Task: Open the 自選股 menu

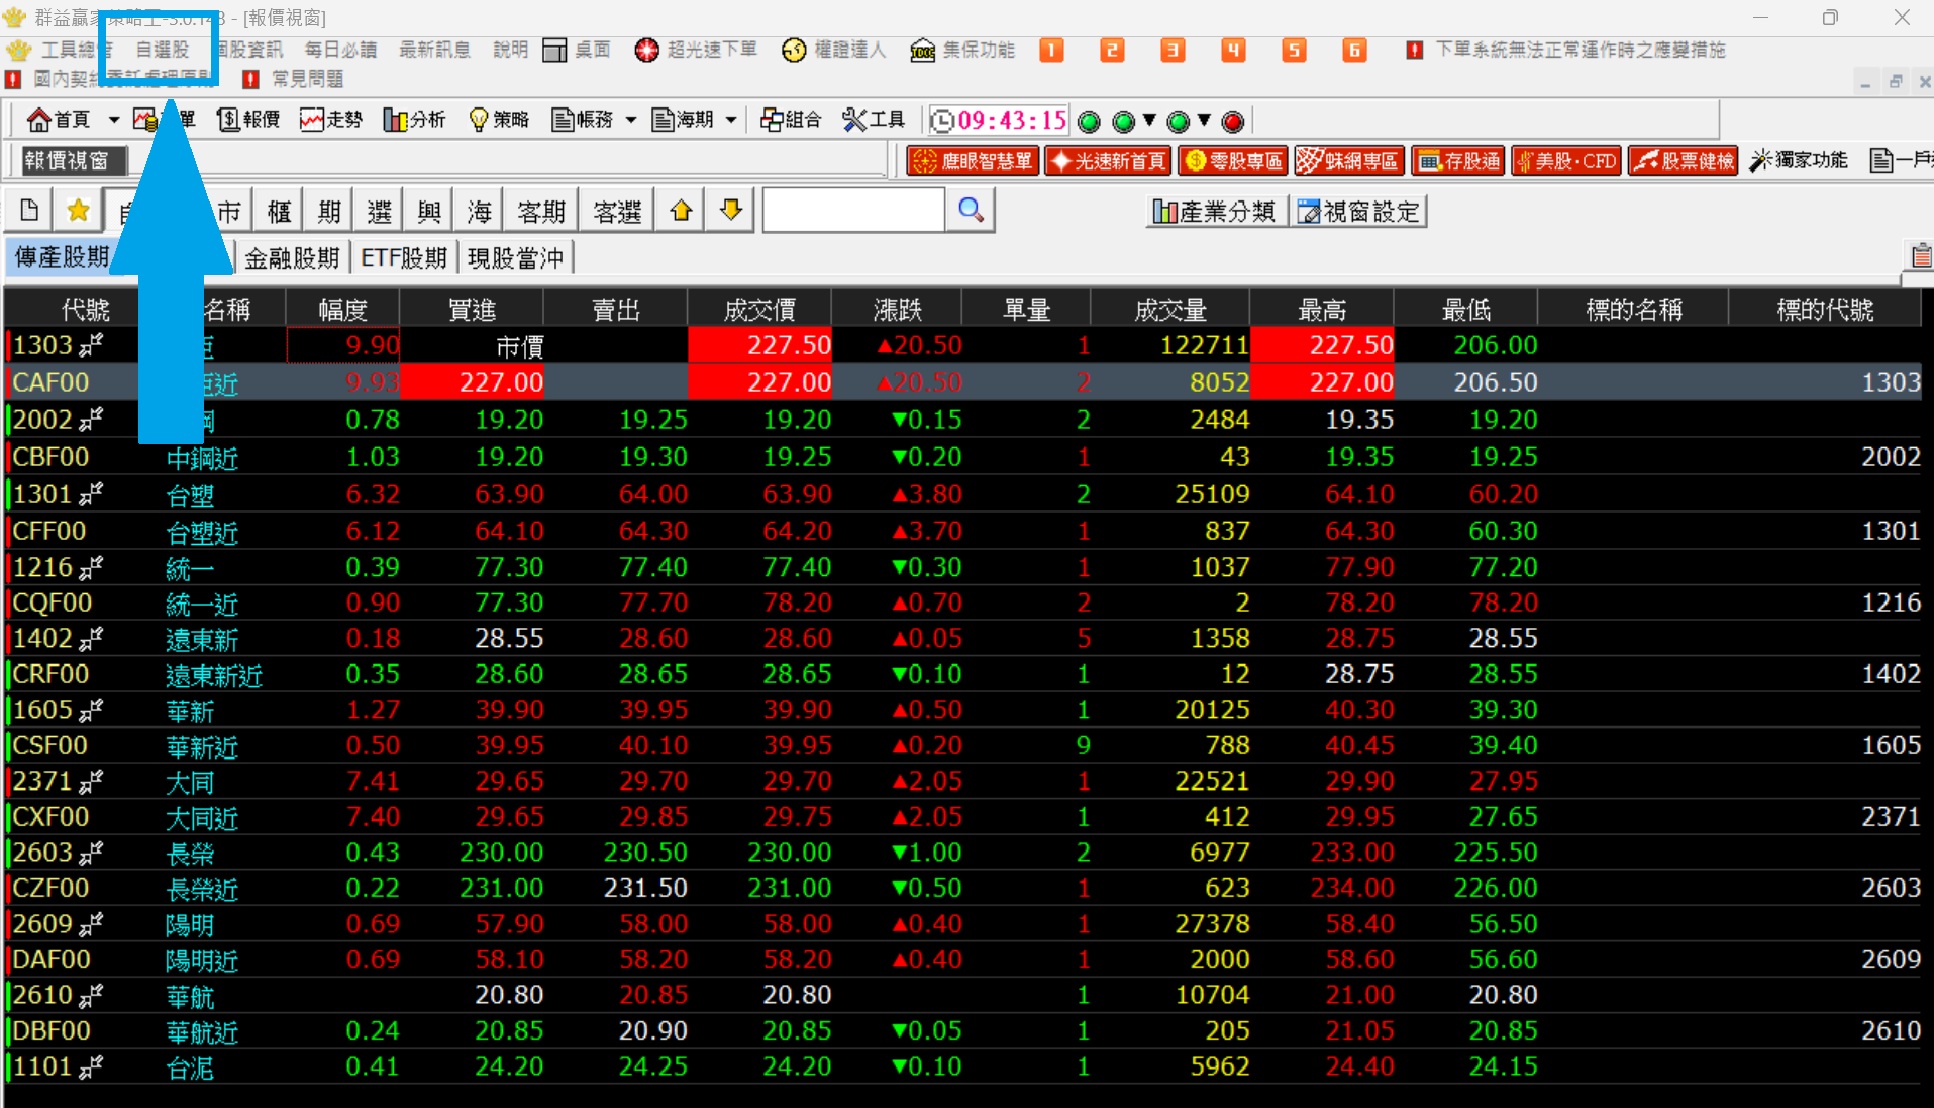Action: 162,50
